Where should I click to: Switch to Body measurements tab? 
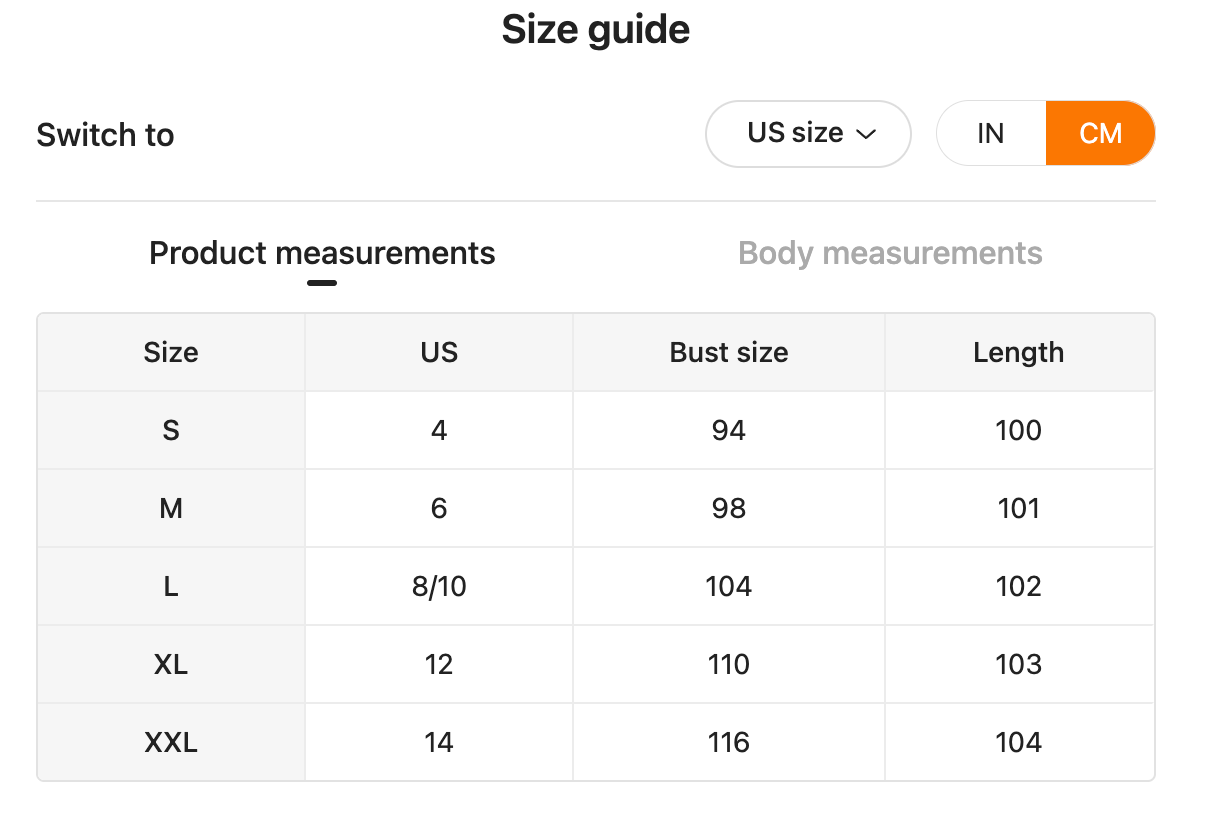coord(890,253)
